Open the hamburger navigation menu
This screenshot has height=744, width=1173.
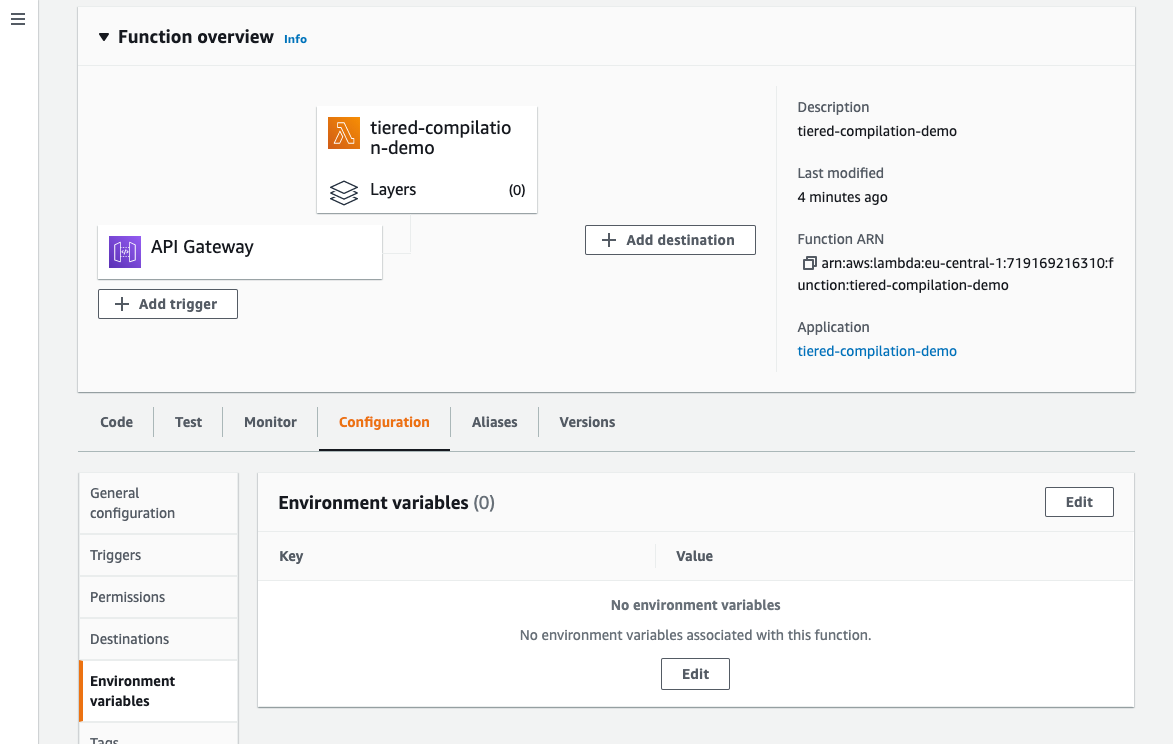(x=18, y=19)
